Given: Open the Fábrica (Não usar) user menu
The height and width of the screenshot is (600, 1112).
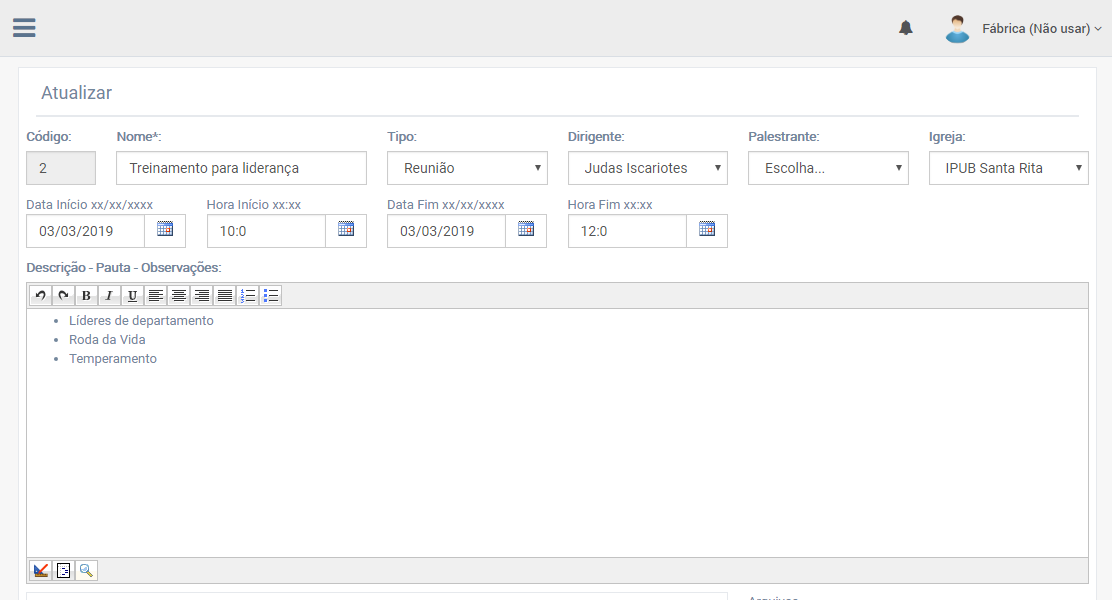Looking at the screenshot, I should (x=1040, y=29).
